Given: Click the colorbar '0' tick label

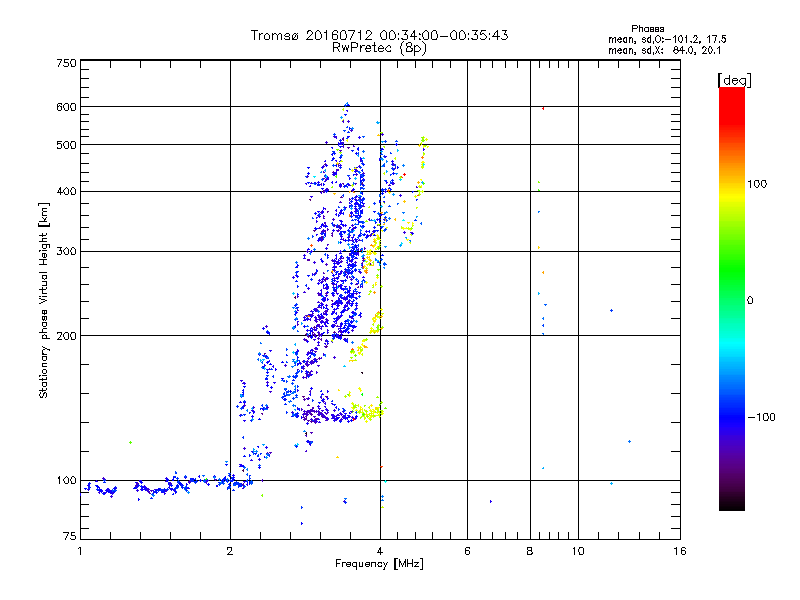Looking at the screenshot, I should (x=750, y=300).
